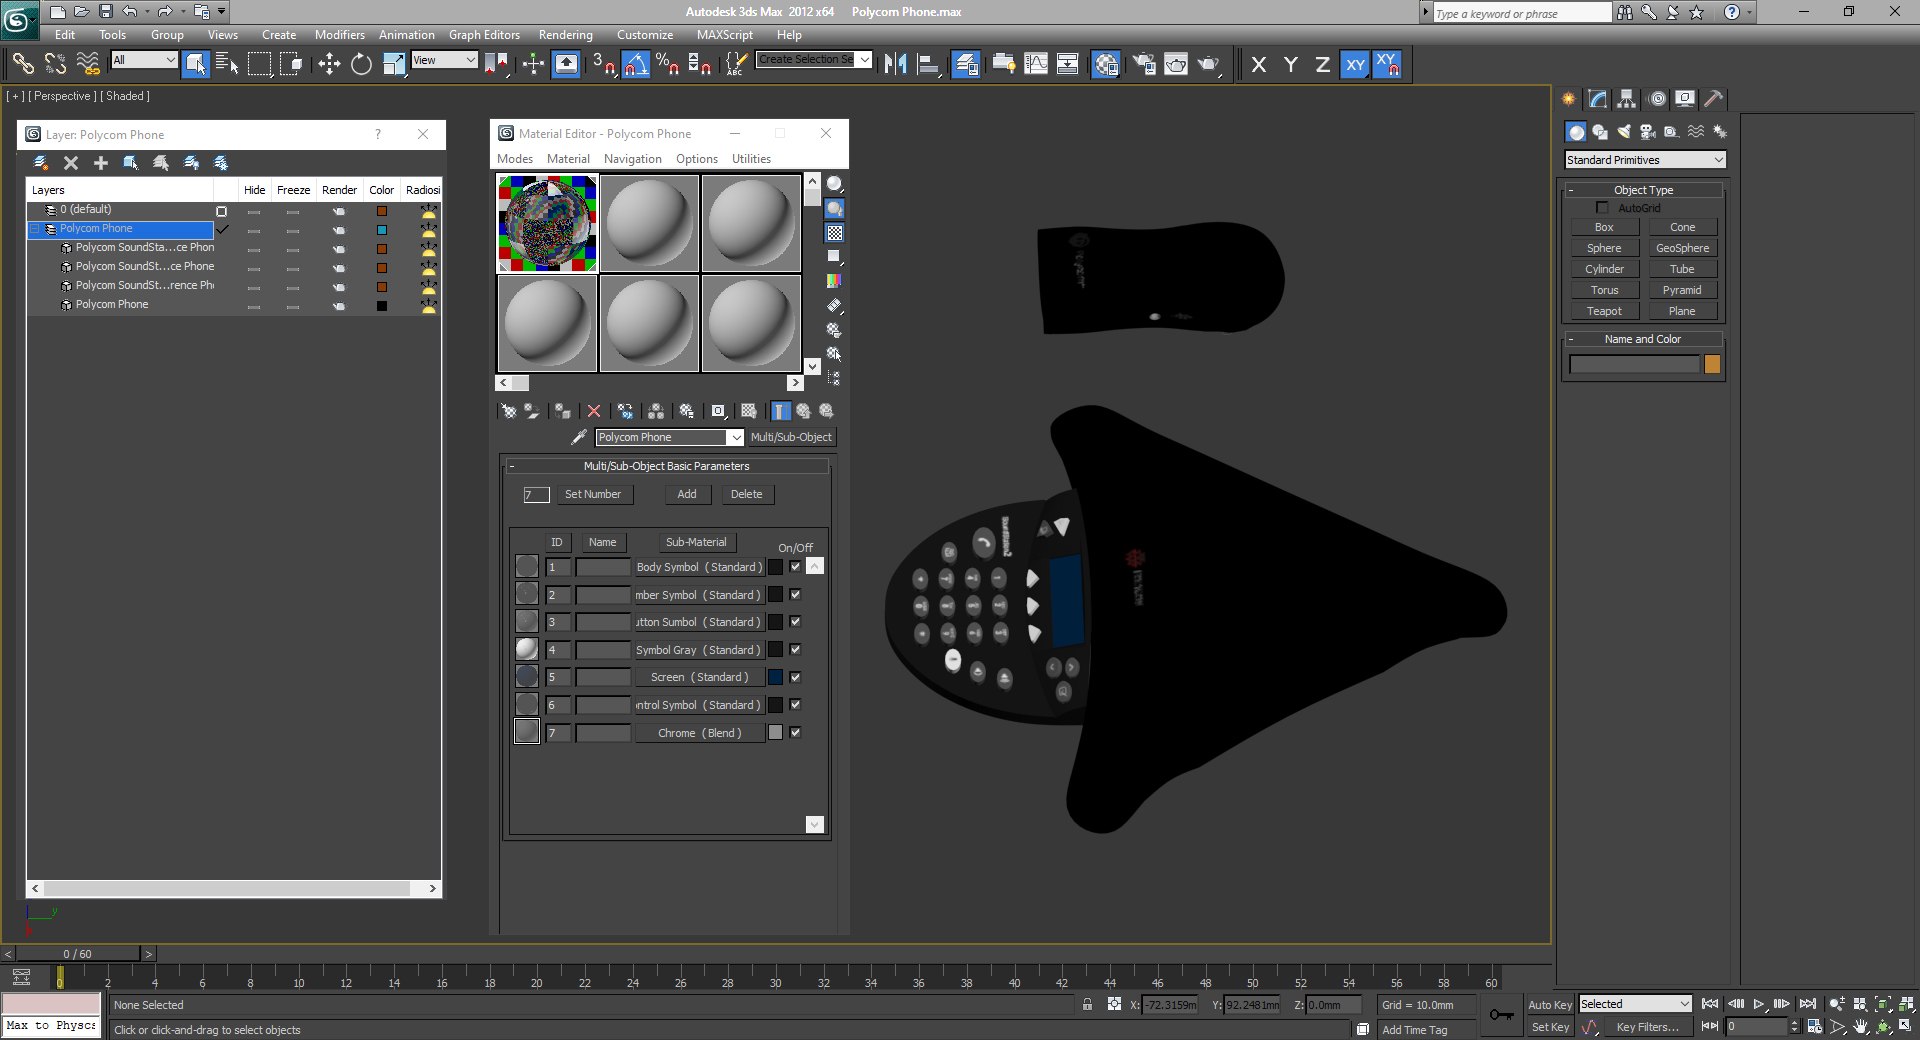1920x1040 pixels.
Task: Open the Hierarchy command panel tab
Action: pos(1627,98)
